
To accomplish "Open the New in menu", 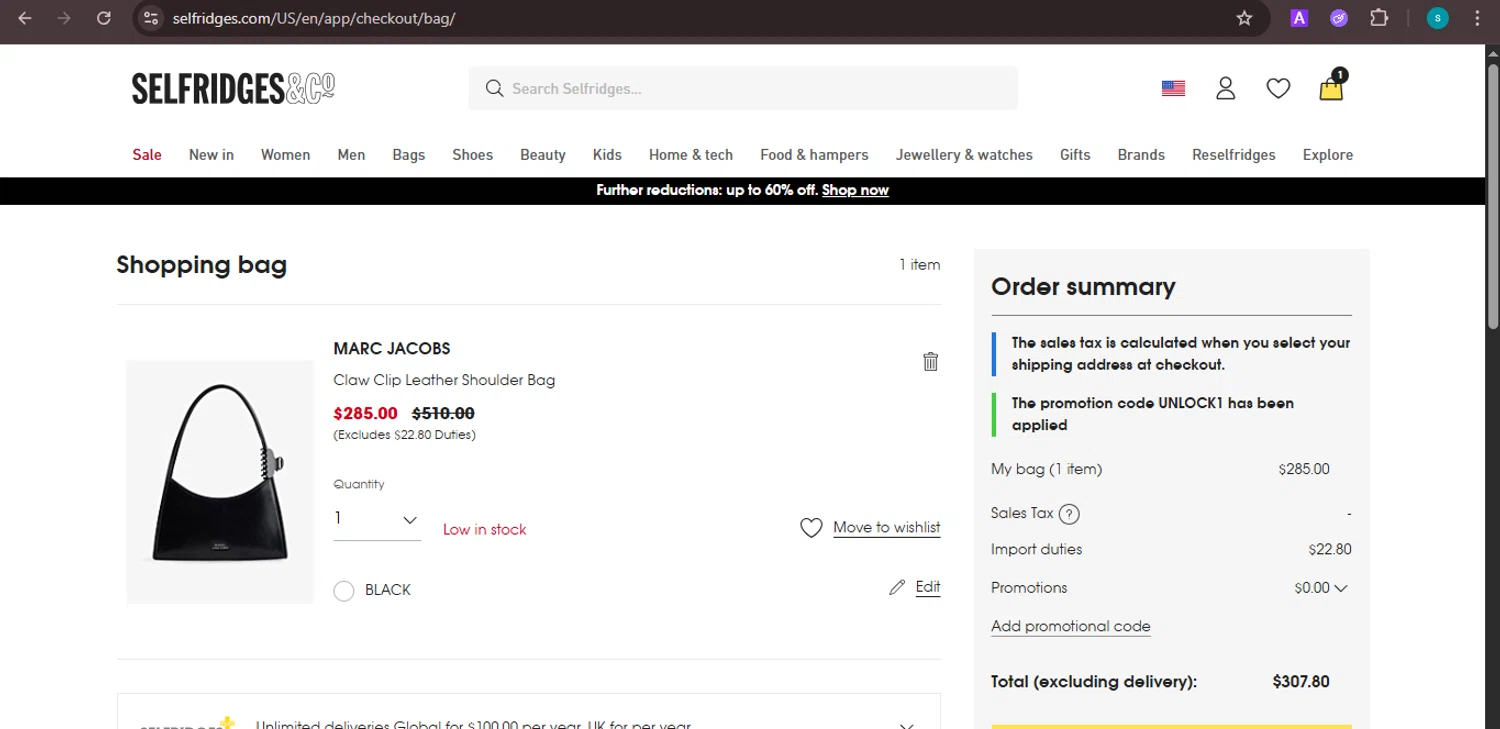I will (x=211, y=155).
